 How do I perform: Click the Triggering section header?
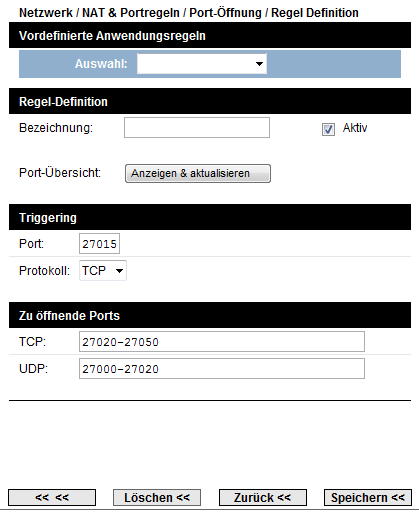pyautogui.click(x=210, y=217)
